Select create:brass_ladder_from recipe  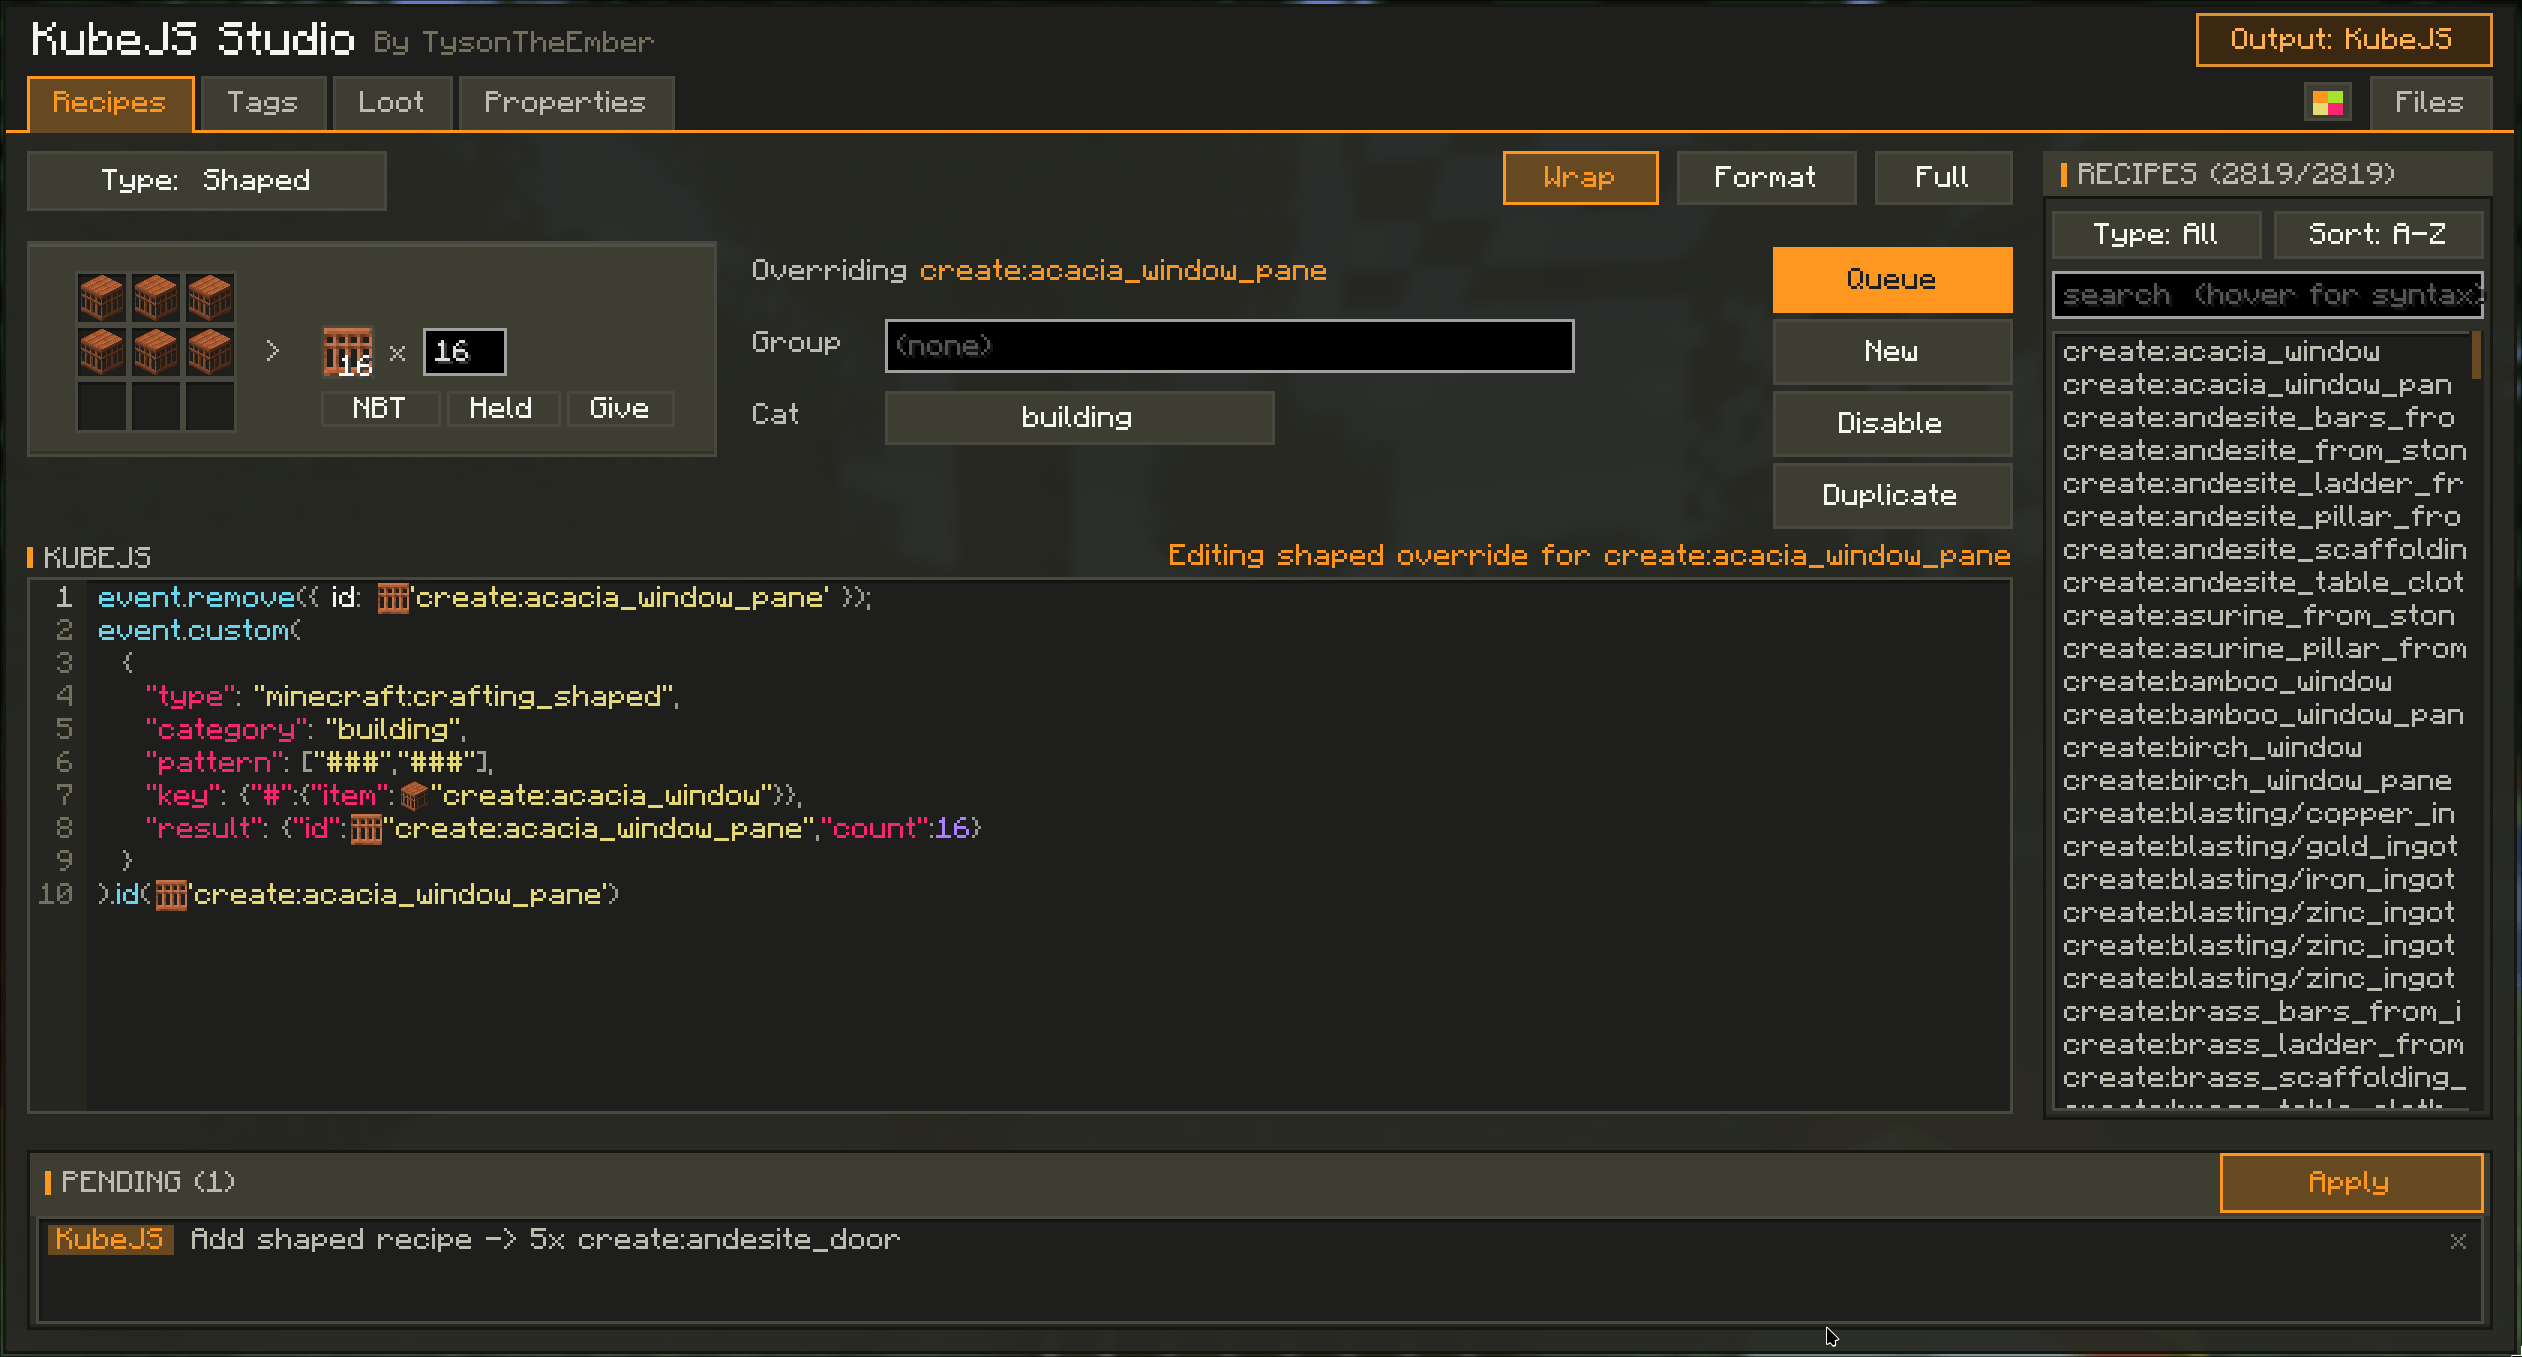tap(2261, 1045)
